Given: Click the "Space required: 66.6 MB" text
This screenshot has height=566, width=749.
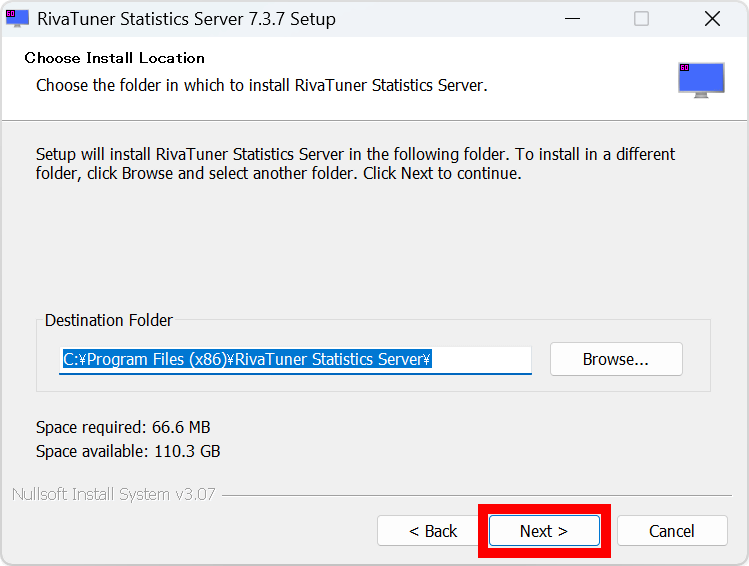Looking at the screenshot, I should (123, 427).
